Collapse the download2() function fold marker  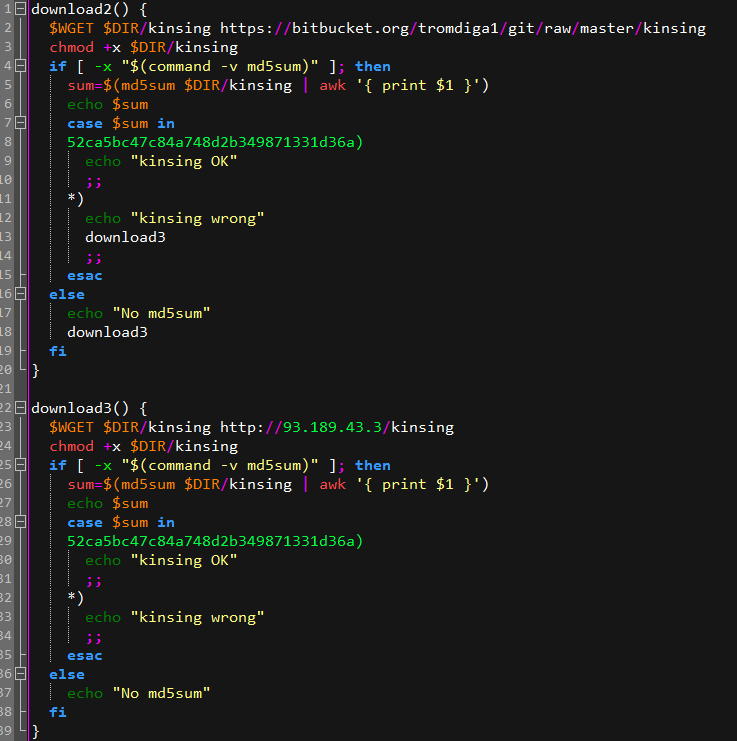tap(20, 9)
